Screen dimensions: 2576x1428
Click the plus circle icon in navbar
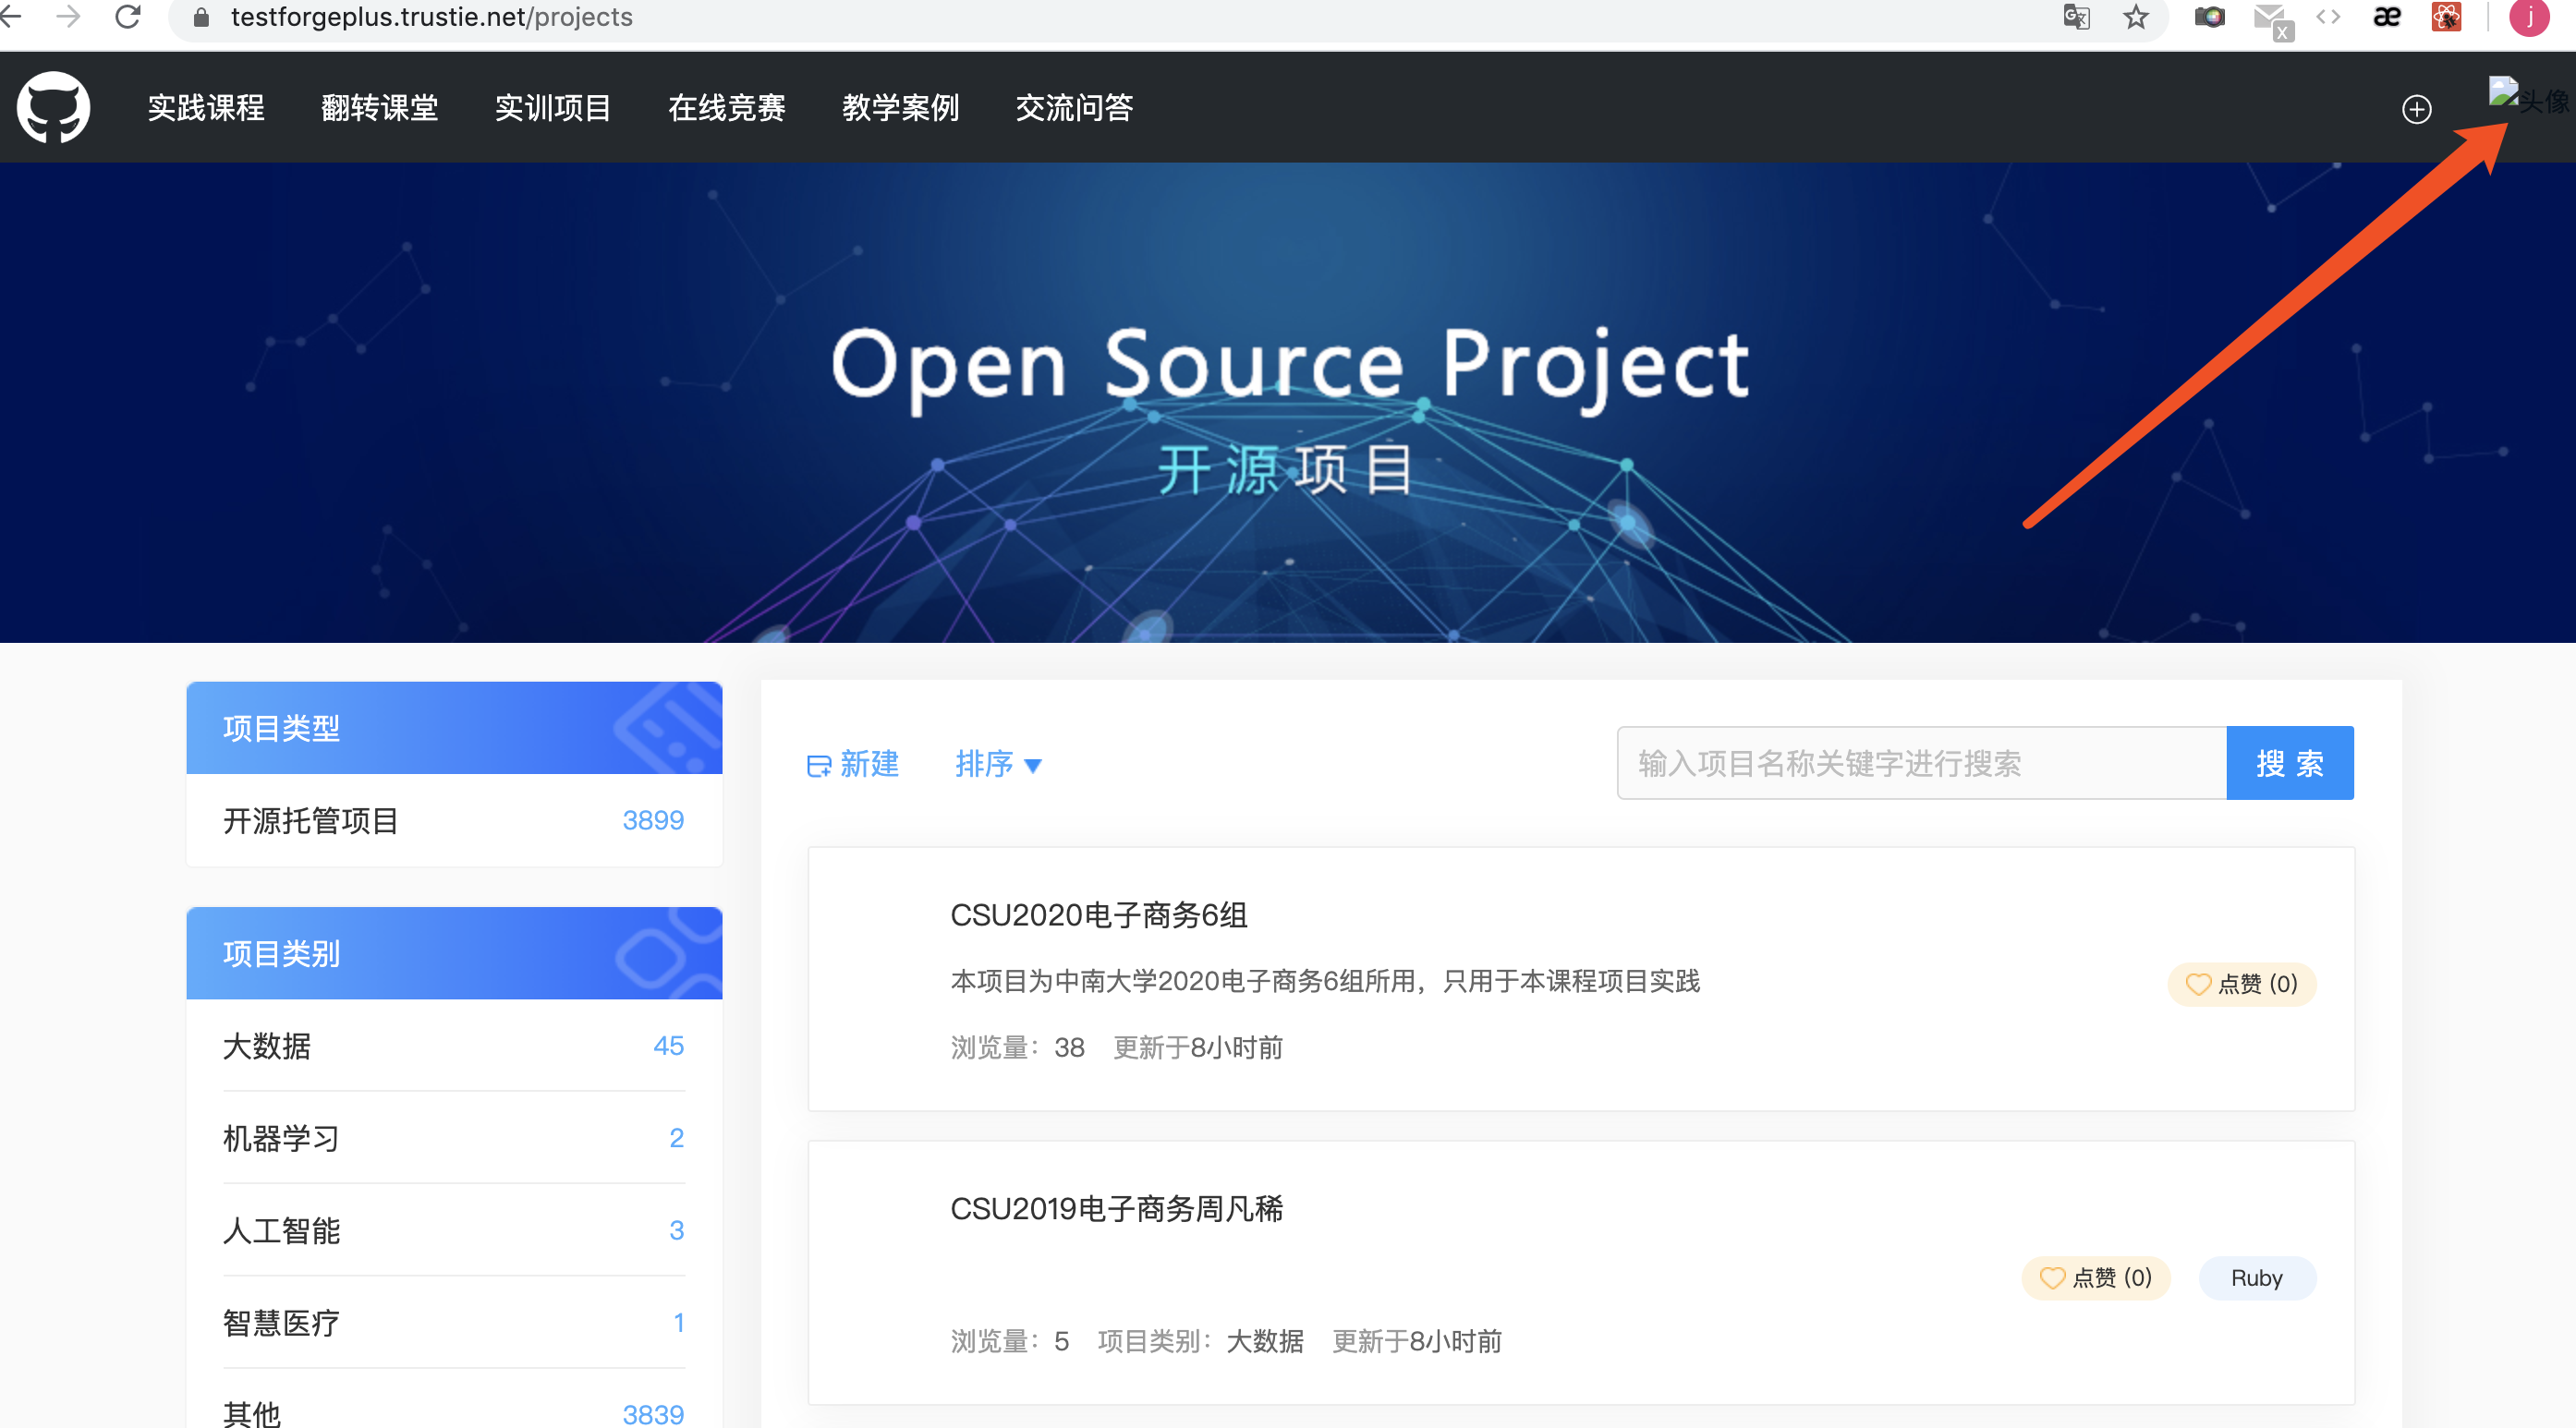(2416, 109)
